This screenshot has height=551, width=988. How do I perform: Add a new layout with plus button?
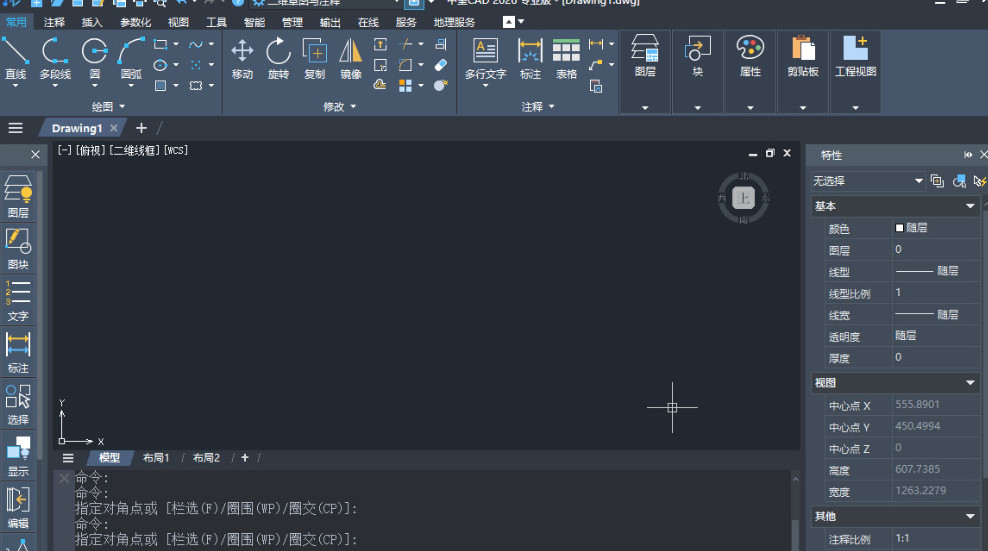click(x=245, y=458)
